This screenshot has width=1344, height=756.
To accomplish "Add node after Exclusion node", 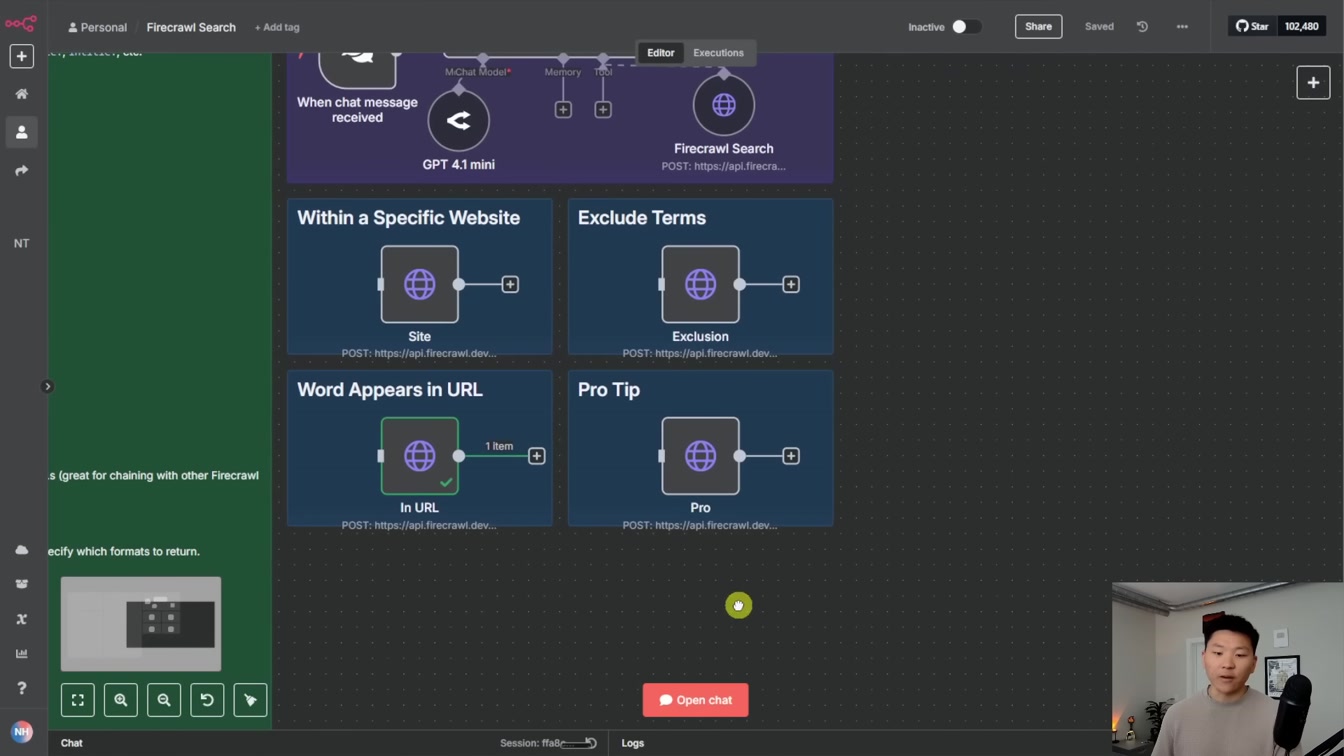I will [x=791, y=285].
